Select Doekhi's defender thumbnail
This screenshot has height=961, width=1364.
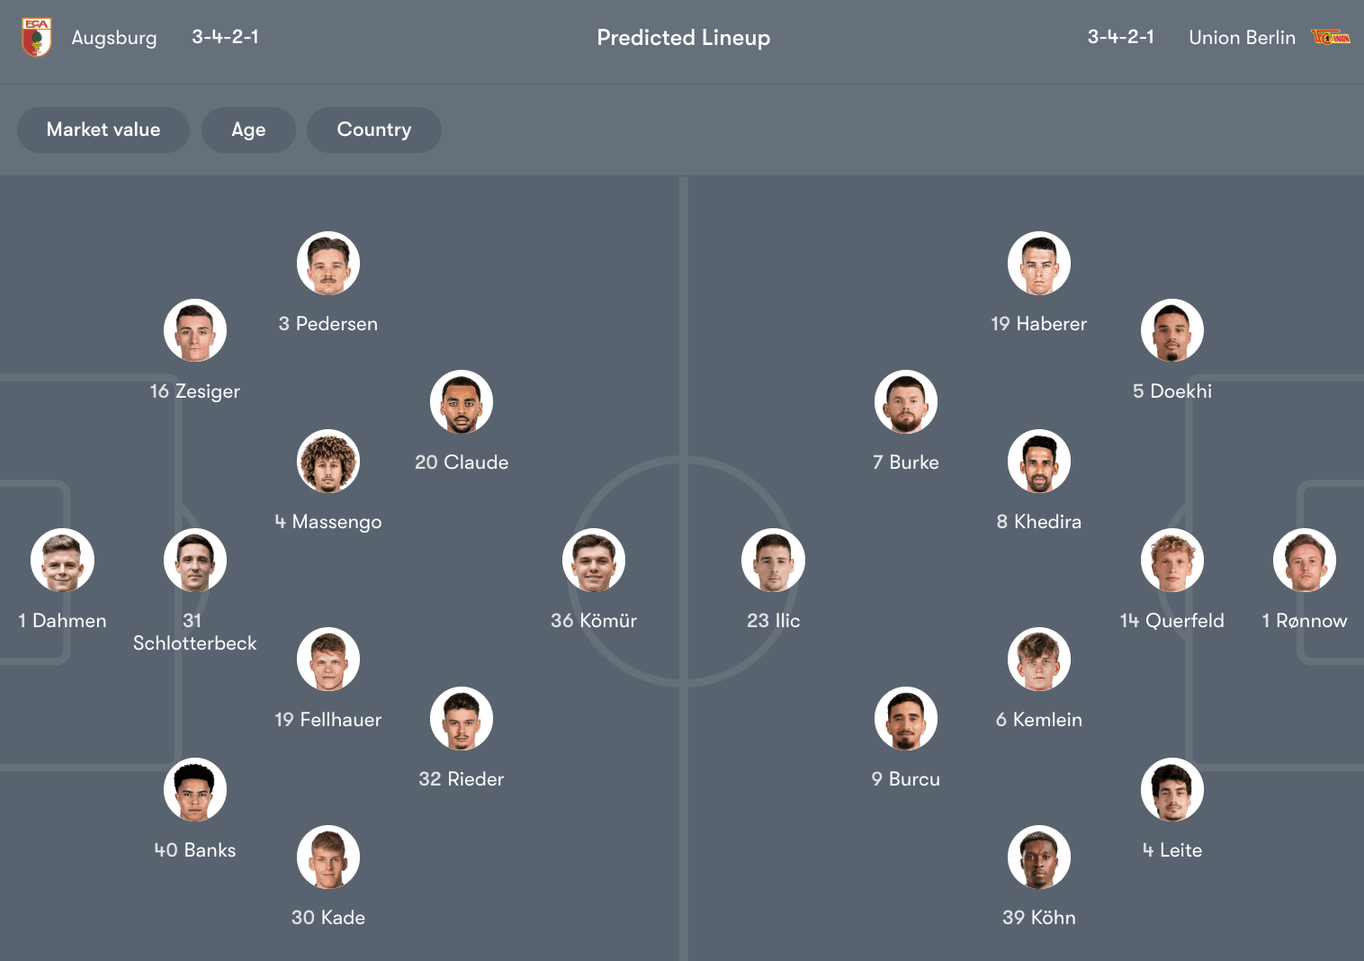tap(1172, 330)
